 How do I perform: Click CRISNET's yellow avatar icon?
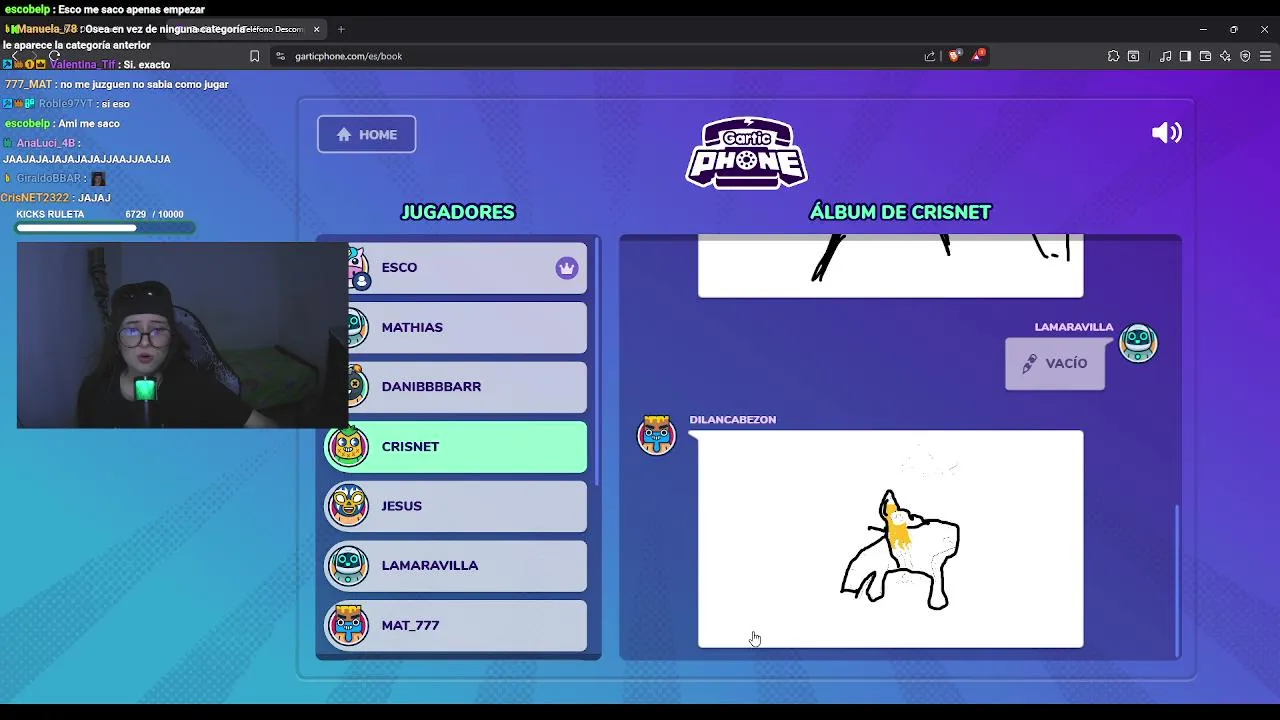(348, 447)
